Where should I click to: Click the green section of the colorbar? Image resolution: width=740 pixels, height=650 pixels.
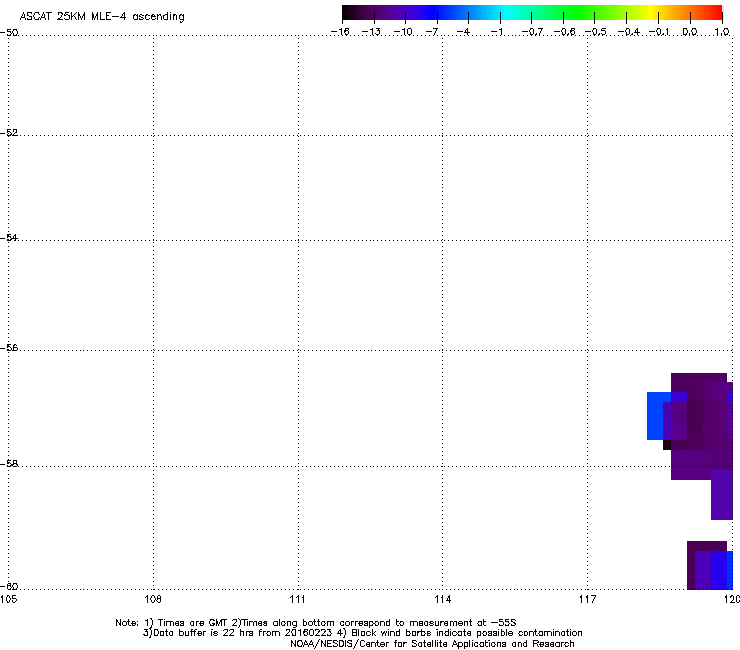click(x=580, y=13)
